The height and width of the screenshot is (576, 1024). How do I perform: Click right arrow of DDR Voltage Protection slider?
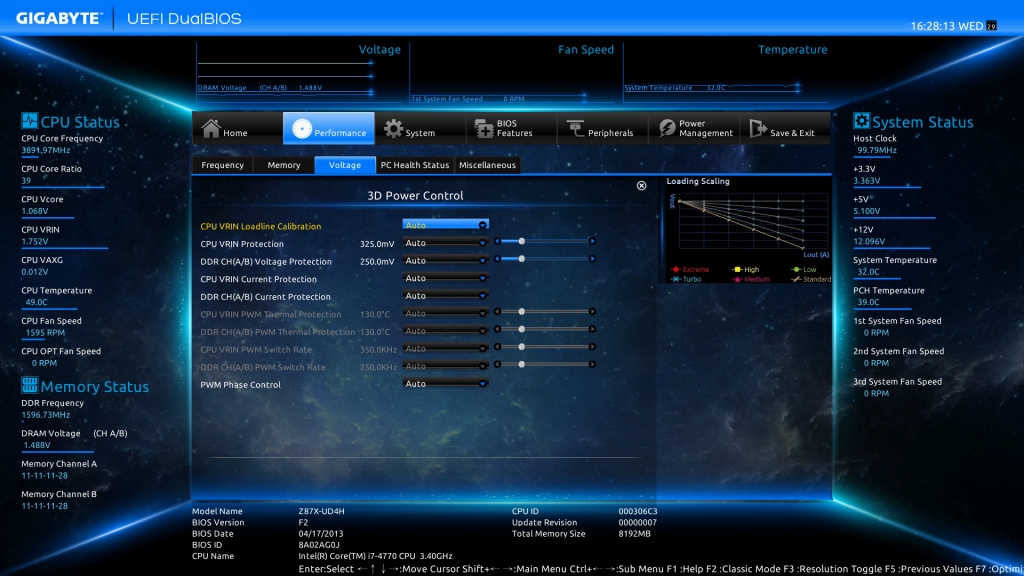tap(592, 259)
